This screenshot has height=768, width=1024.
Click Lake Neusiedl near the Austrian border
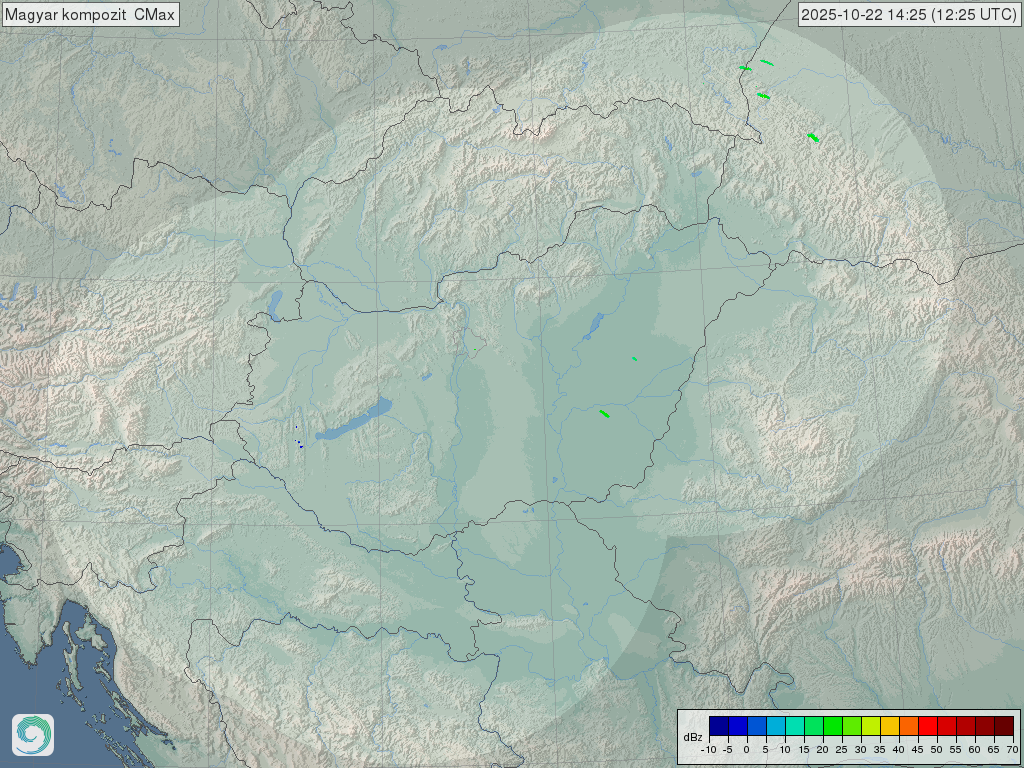(x=274, y=301)
